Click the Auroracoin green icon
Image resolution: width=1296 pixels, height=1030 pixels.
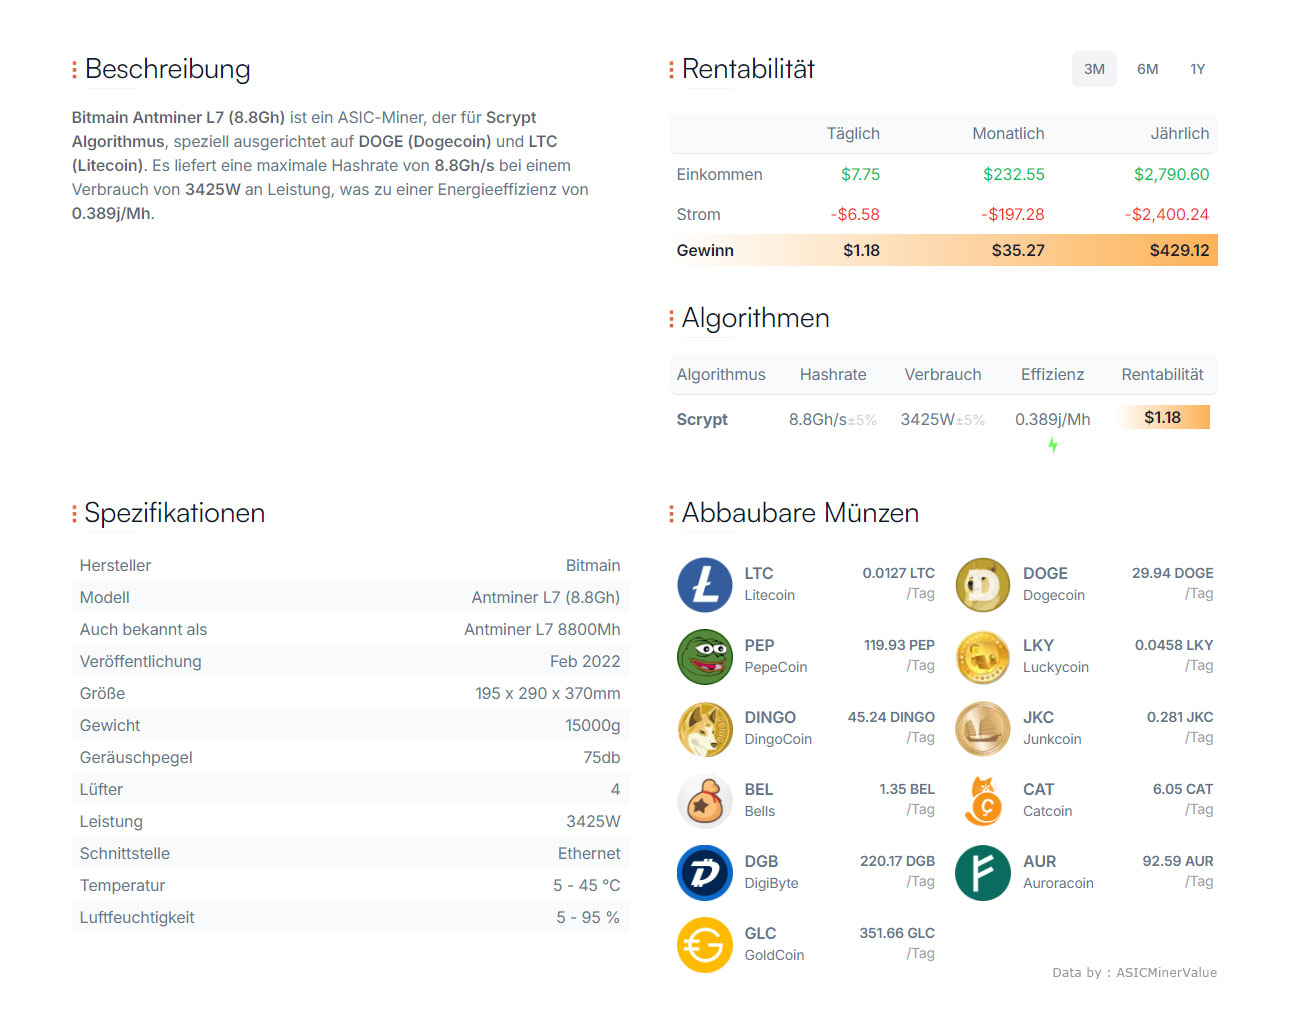click(x=983, y=873)
